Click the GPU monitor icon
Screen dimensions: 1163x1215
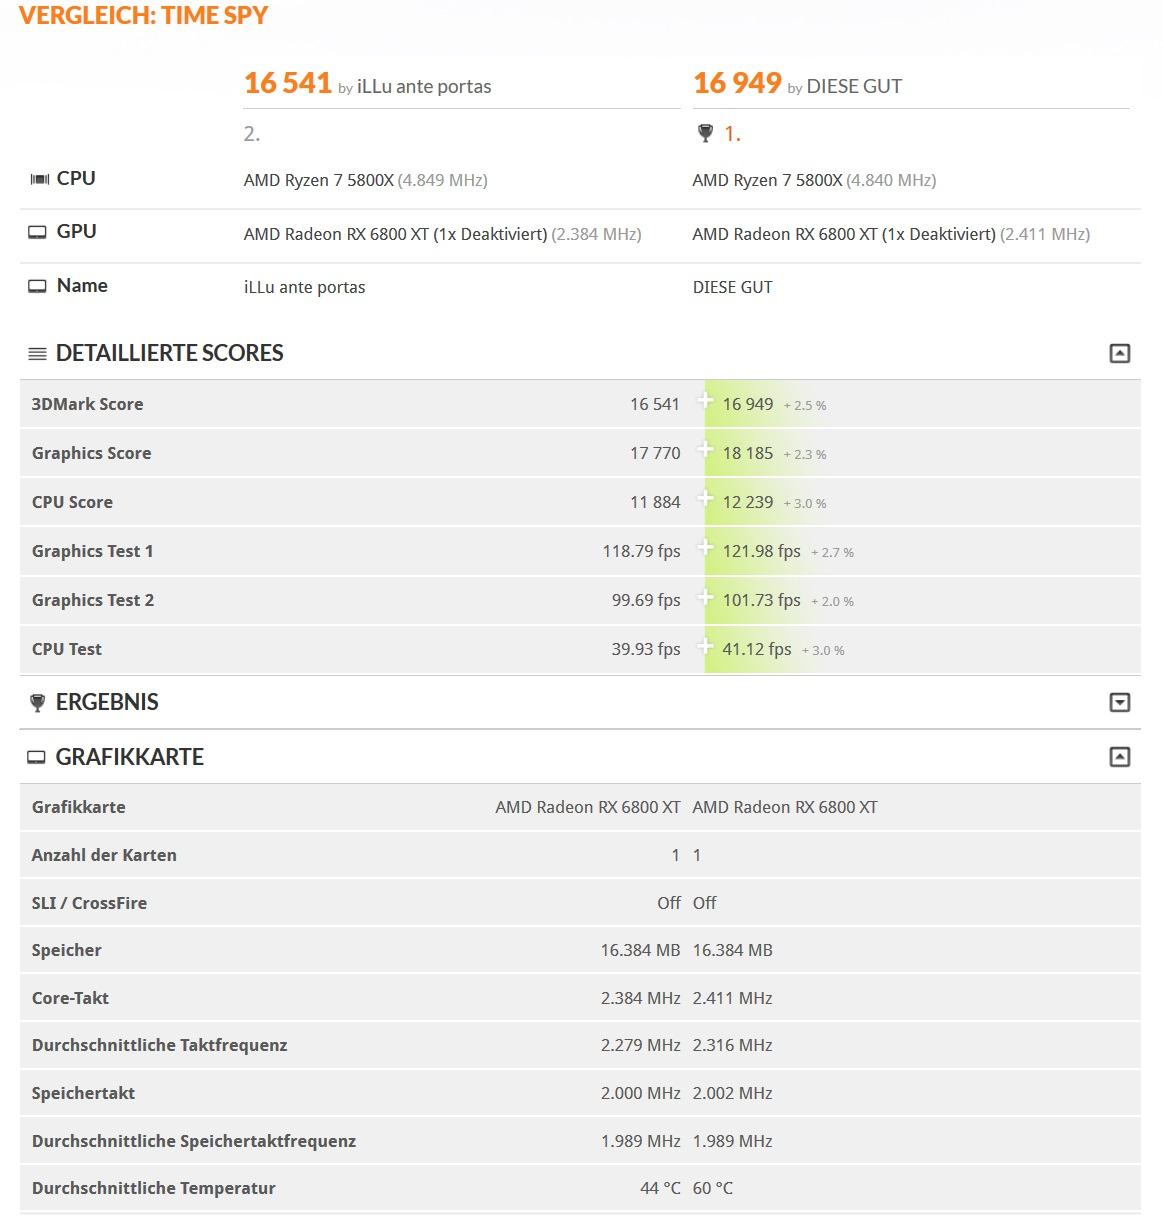click(37, 232)
